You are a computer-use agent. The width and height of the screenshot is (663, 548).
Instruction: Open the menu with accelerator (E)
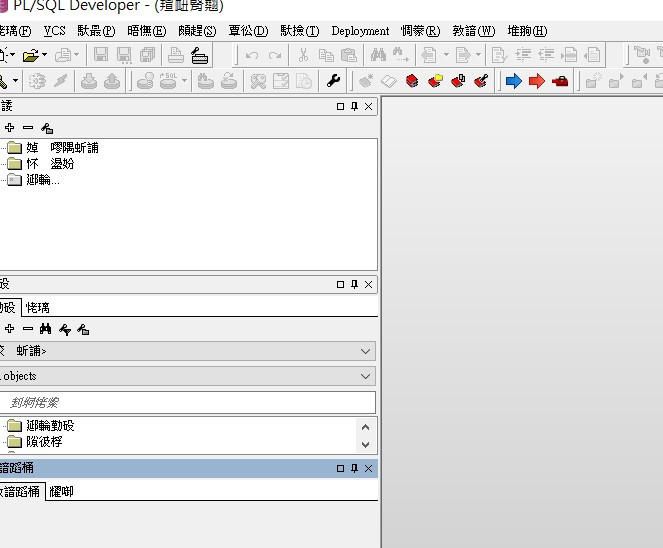click(147, 31)
